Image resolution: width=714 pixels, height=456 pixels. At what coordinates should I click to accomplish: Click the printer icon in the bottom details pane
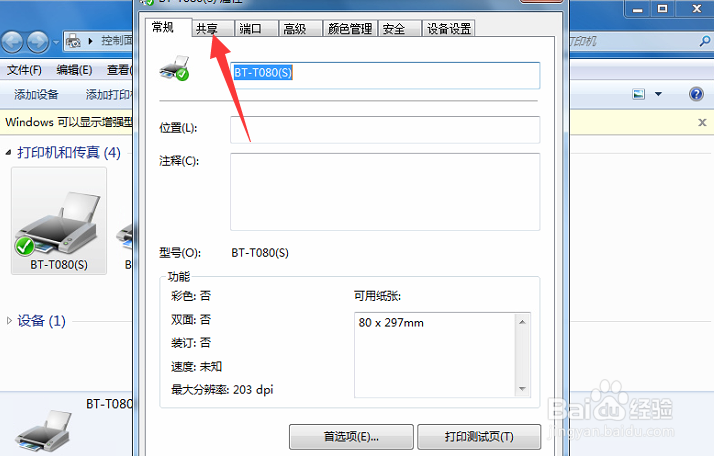click(45, 430)
